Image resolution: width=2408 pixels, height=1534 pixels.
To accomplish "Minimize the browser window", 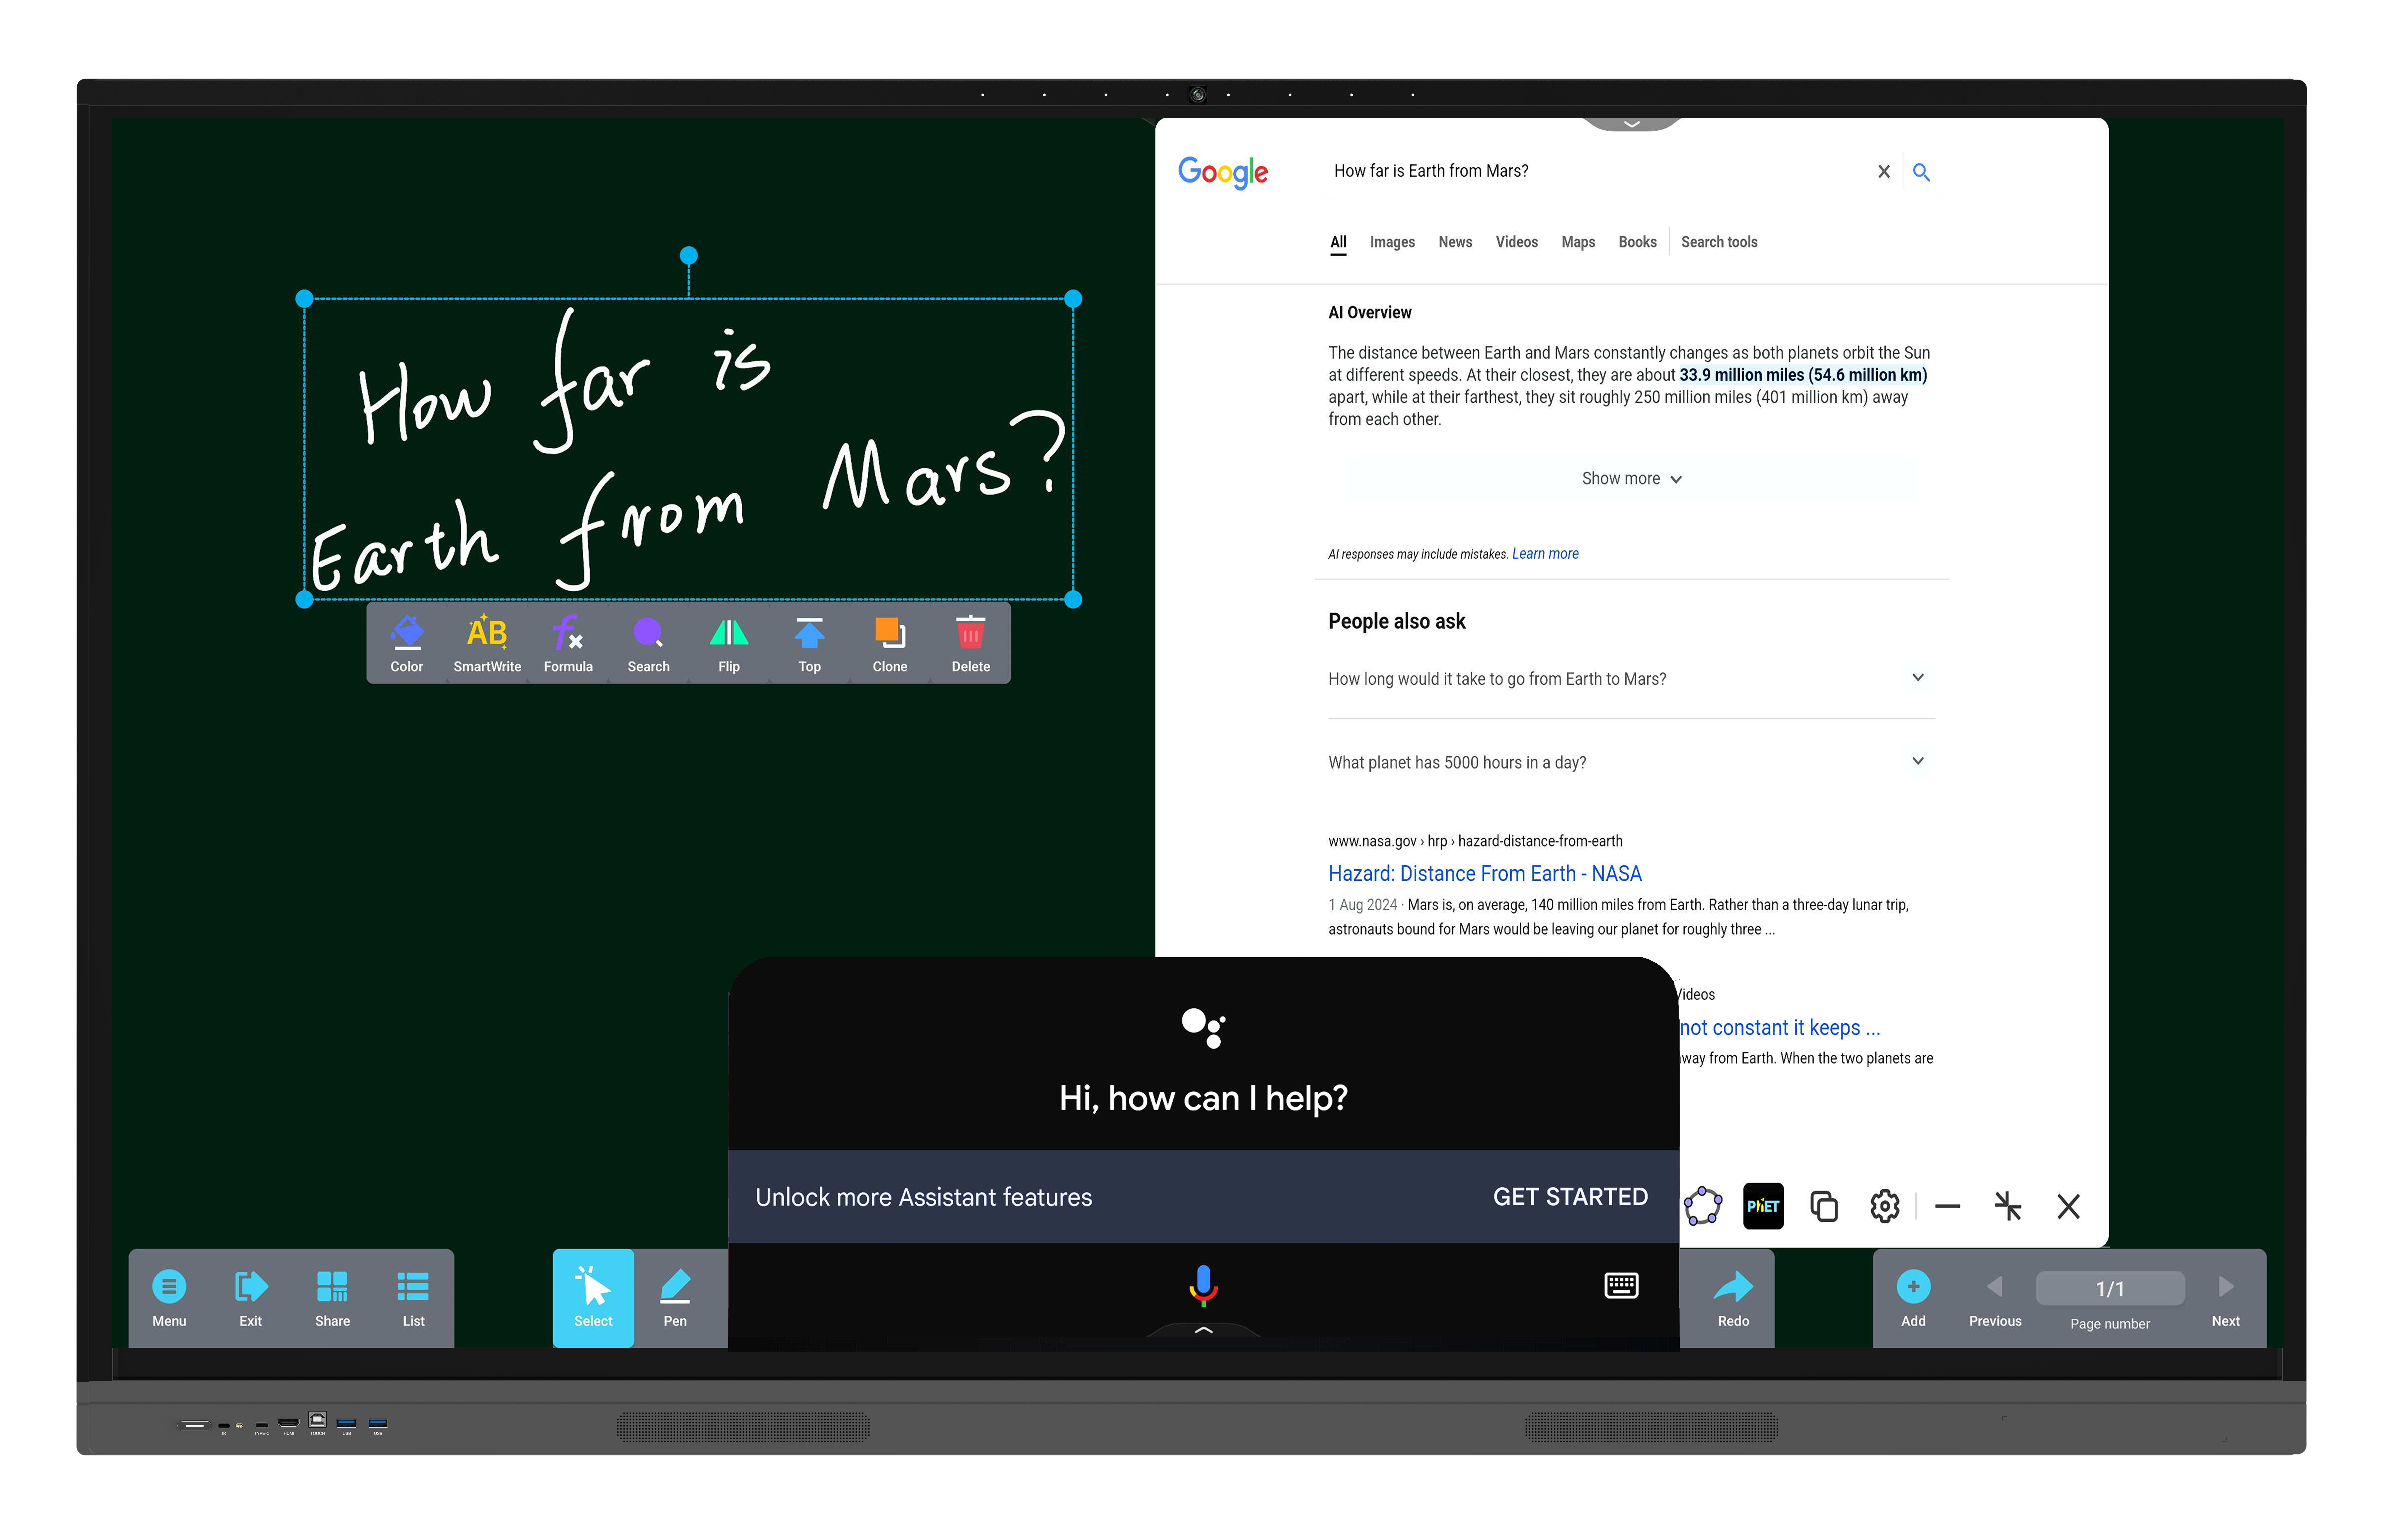I will (1947, 1206).
